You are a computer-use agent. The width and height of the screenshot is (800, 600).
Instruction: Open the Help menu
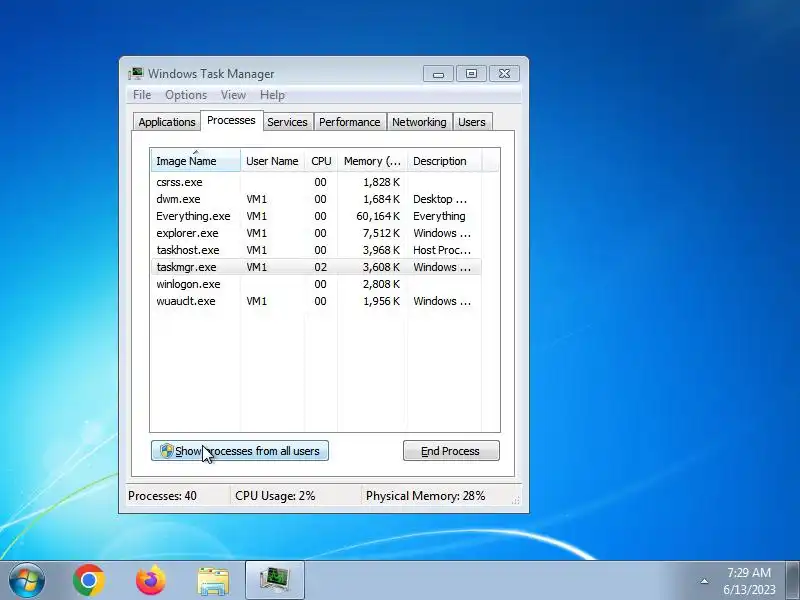[272, 95]
